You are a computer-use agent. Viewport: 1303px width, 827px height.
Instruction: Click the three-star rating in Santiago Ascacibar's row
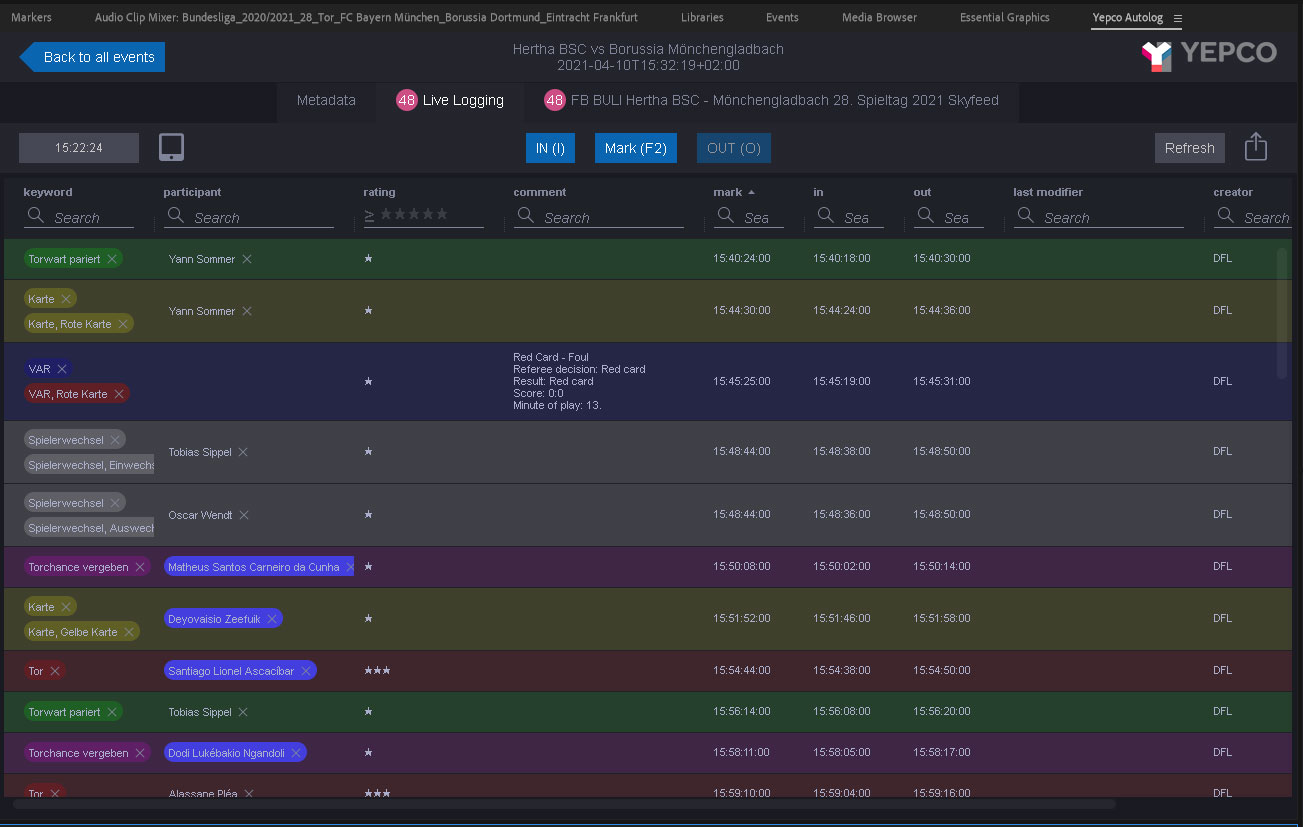coord(377,671)
